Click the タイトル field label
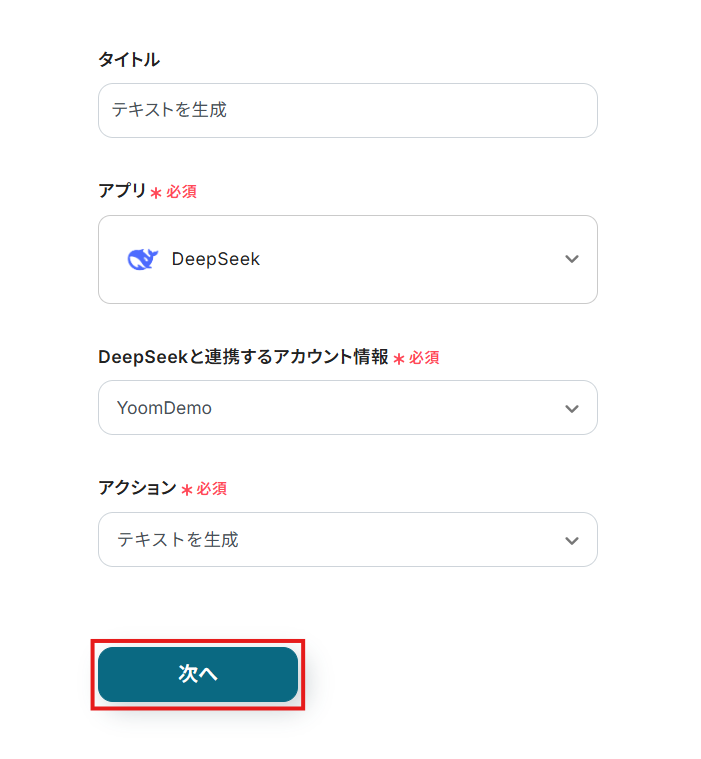The width and height of the screenshot is (701, 759). [x=128, y=60]
